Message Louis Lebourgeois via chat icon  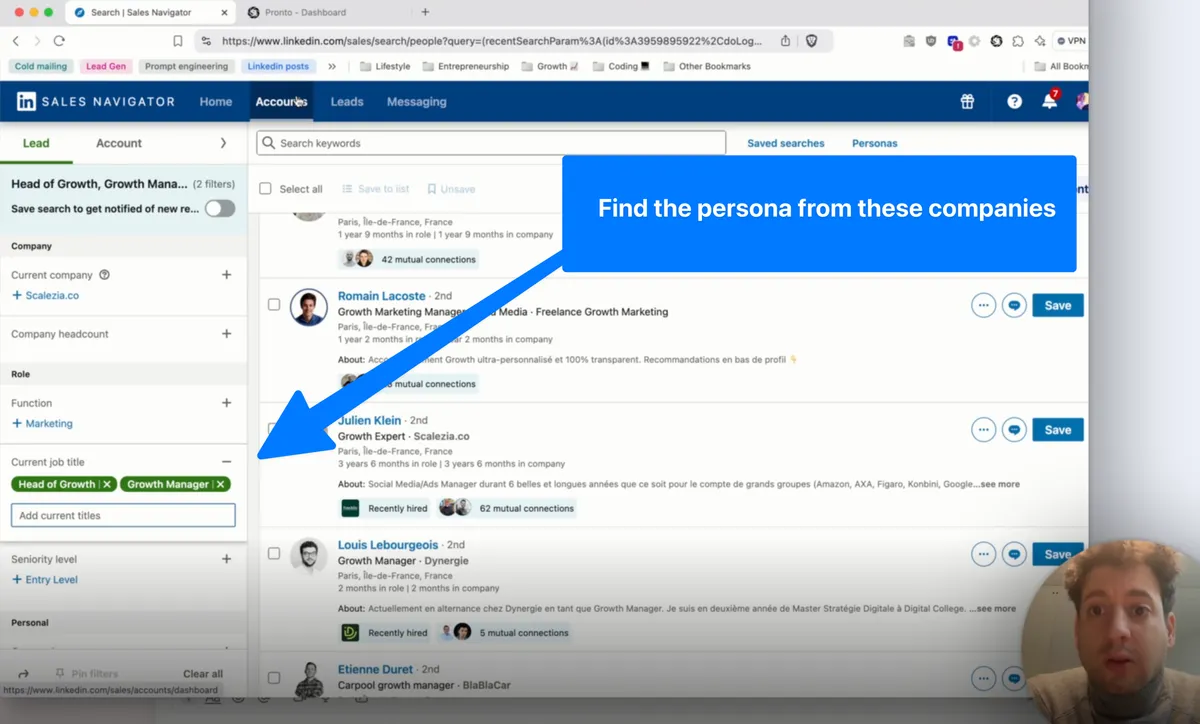pos(1014,554)
